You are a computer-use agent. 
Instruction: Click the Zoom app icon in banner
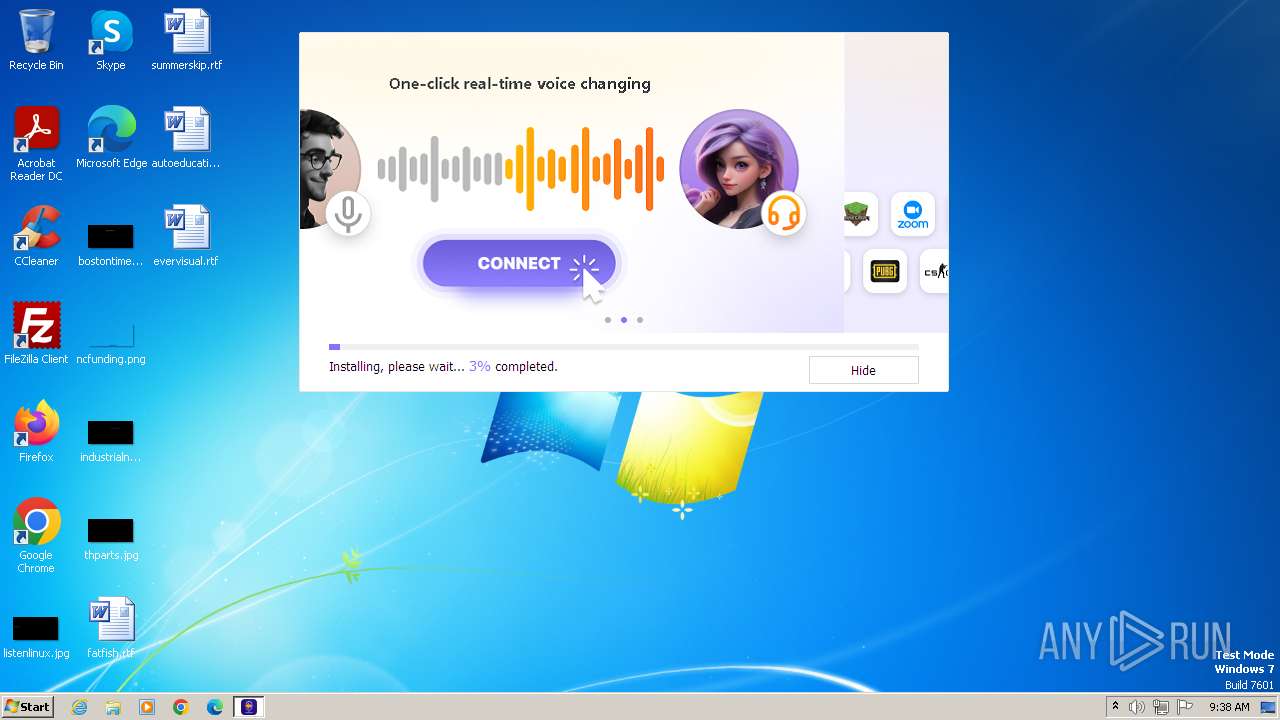(912, 214)
